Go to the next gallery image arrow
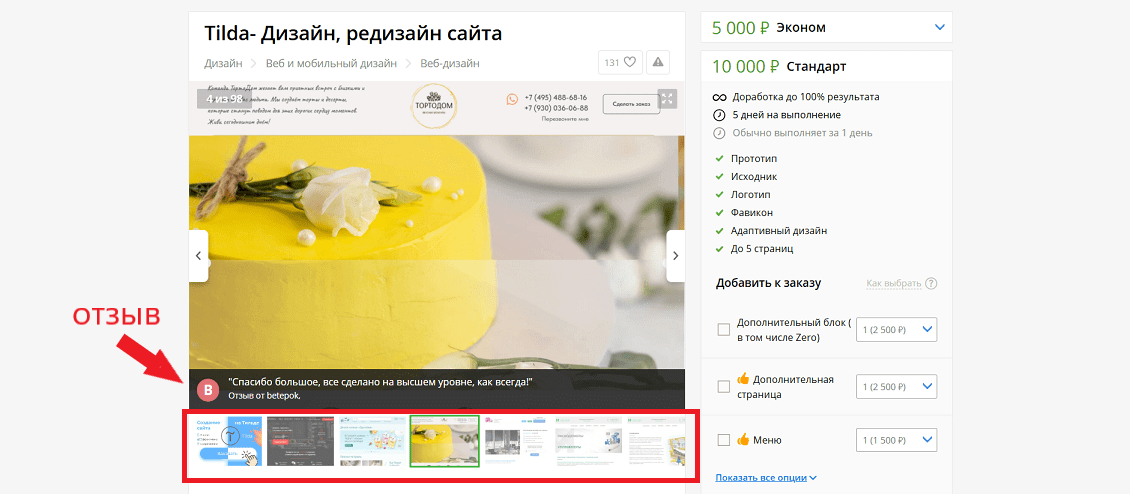The height and width of the screenshot is (494, 1130). pos(675,256)
